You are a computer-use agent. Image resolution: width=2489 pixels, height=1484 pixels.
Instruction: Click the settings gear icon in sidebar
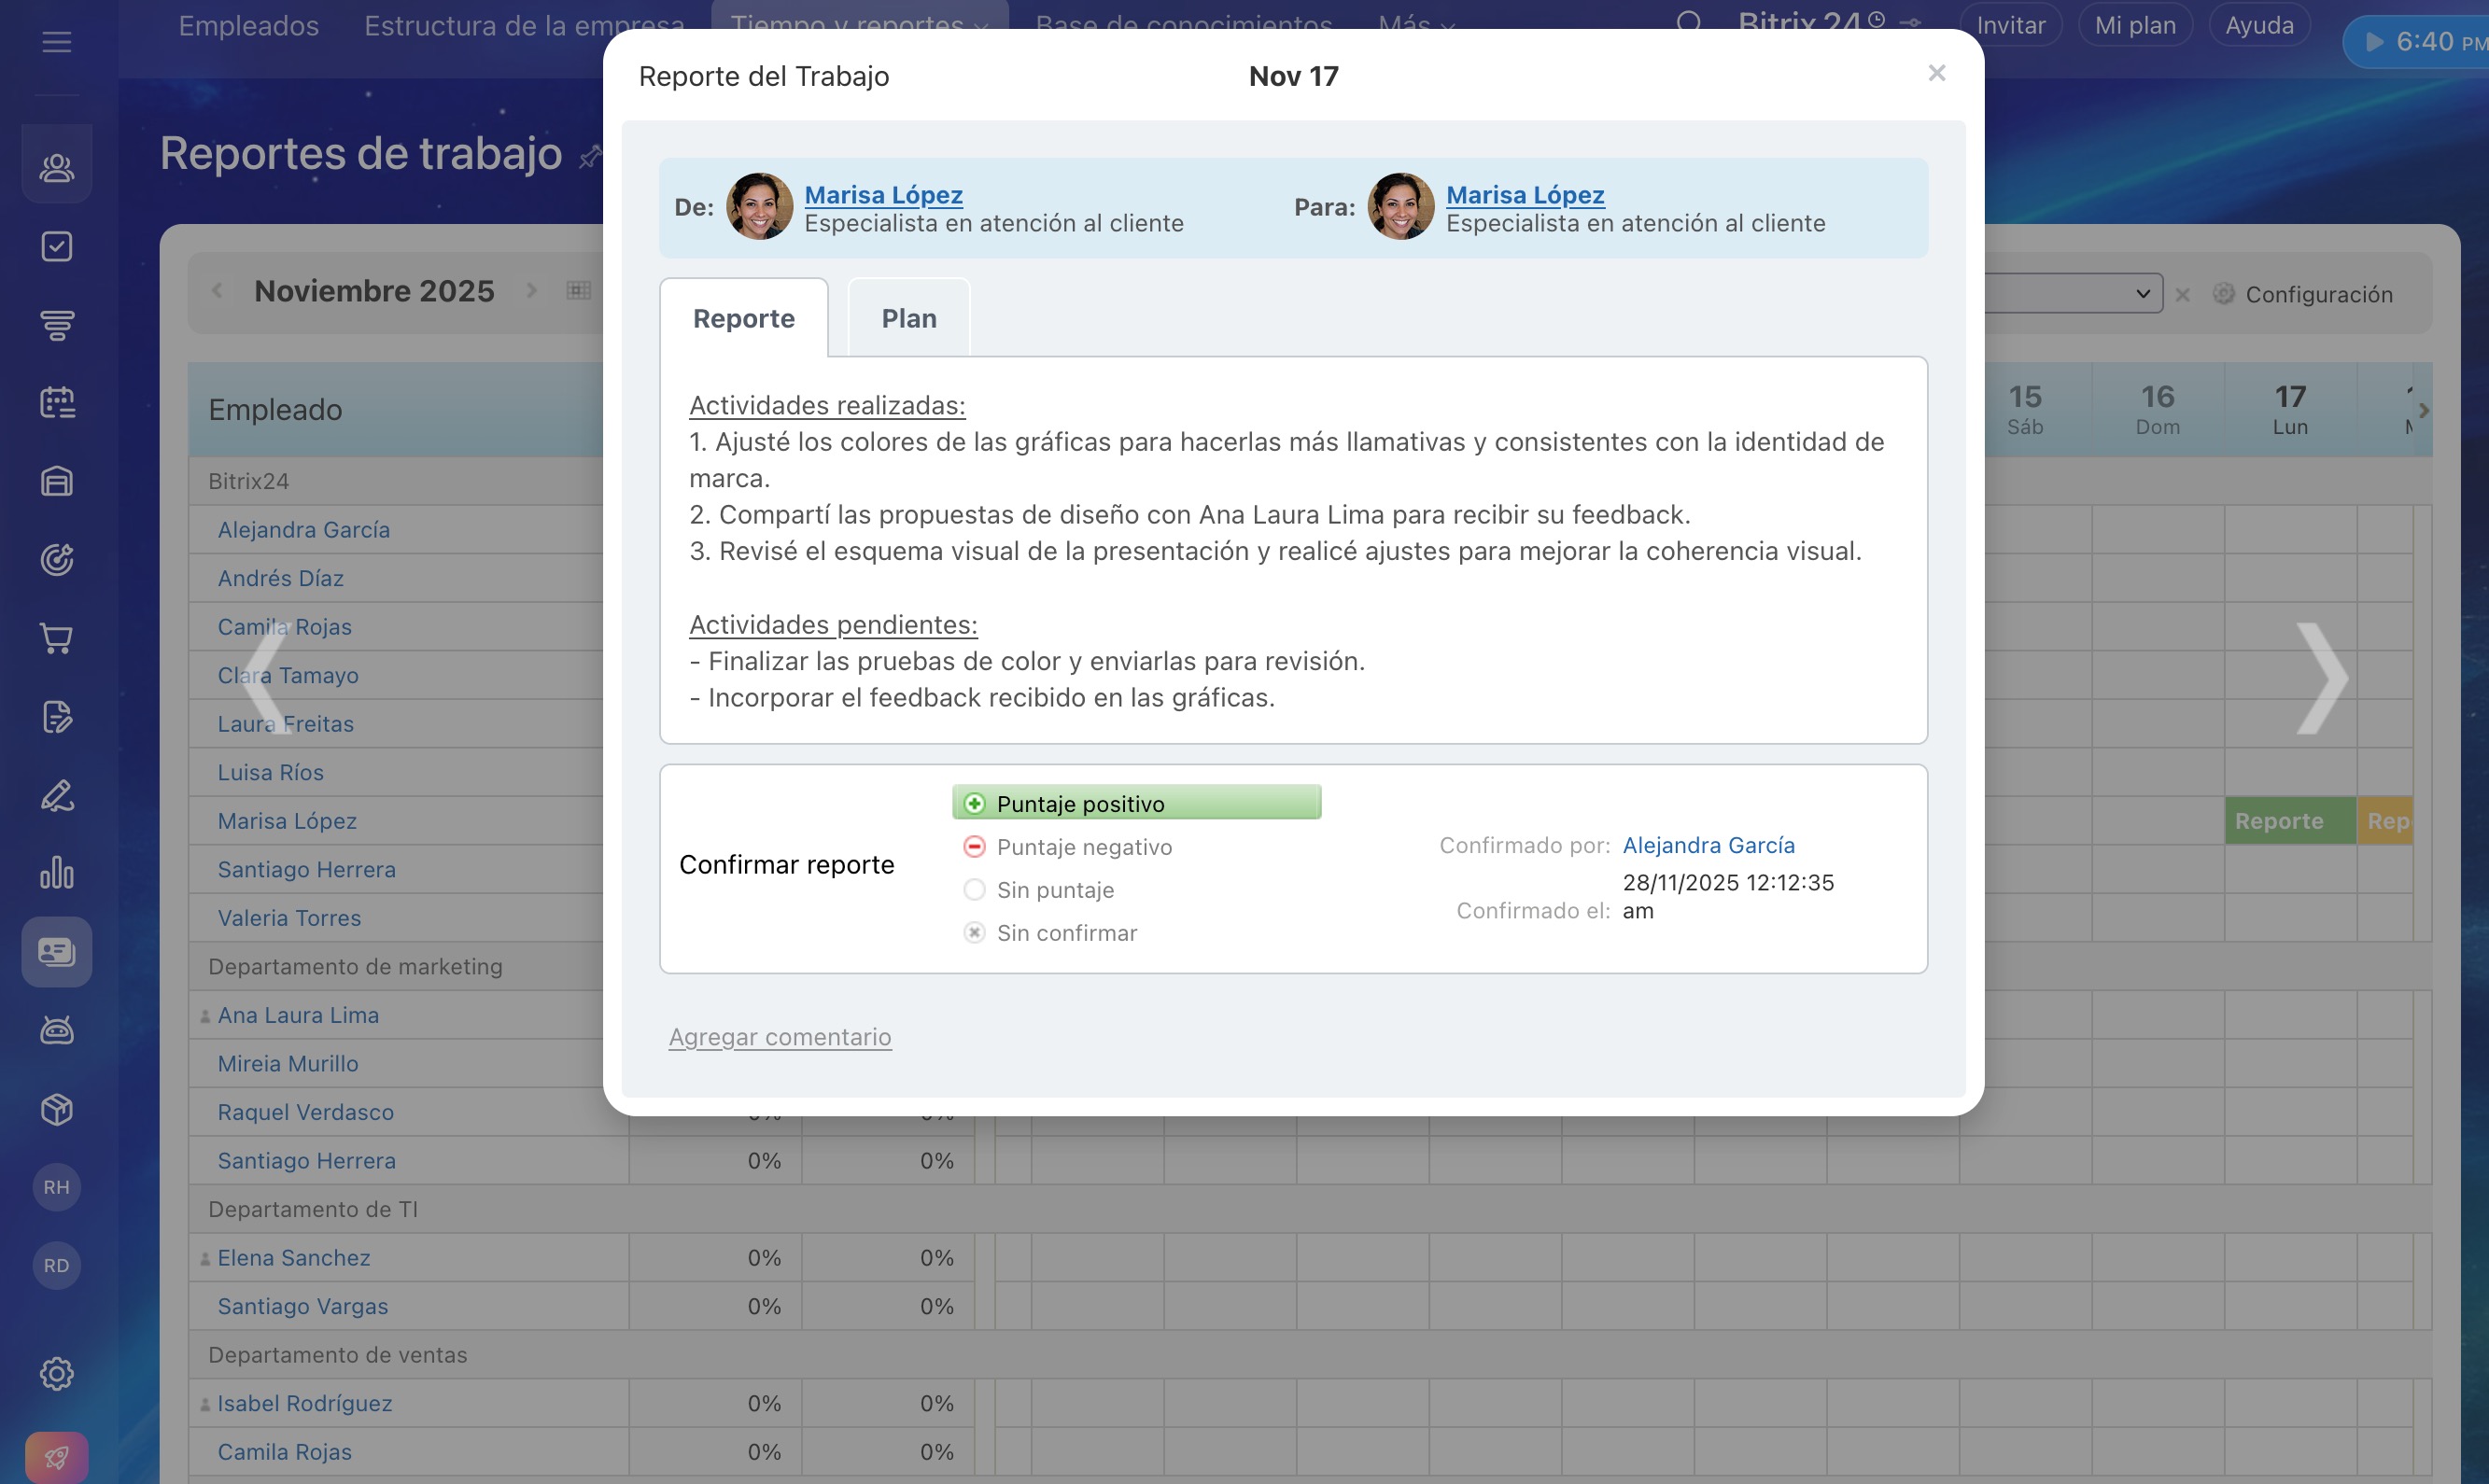click(x=56, y=1374)
